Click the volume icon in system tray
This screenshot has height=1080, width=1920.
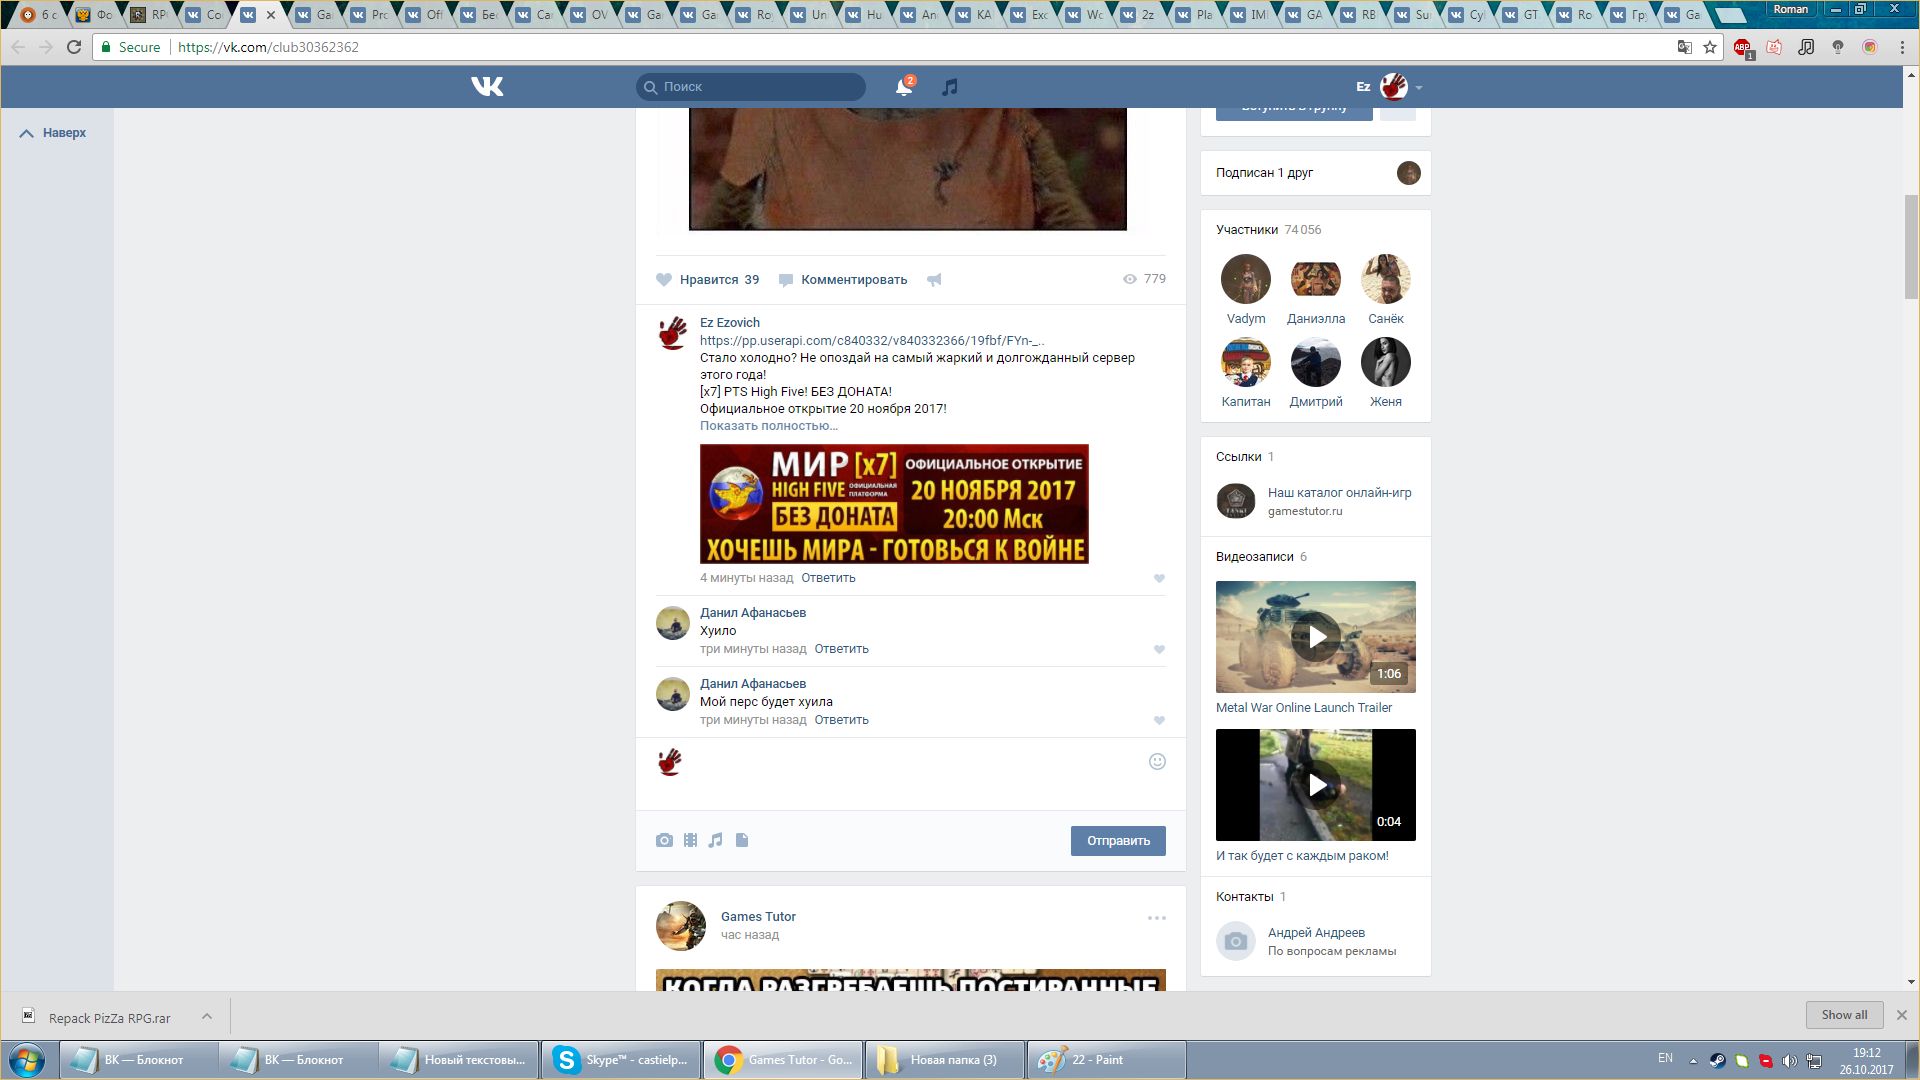click(1790, 1061)
